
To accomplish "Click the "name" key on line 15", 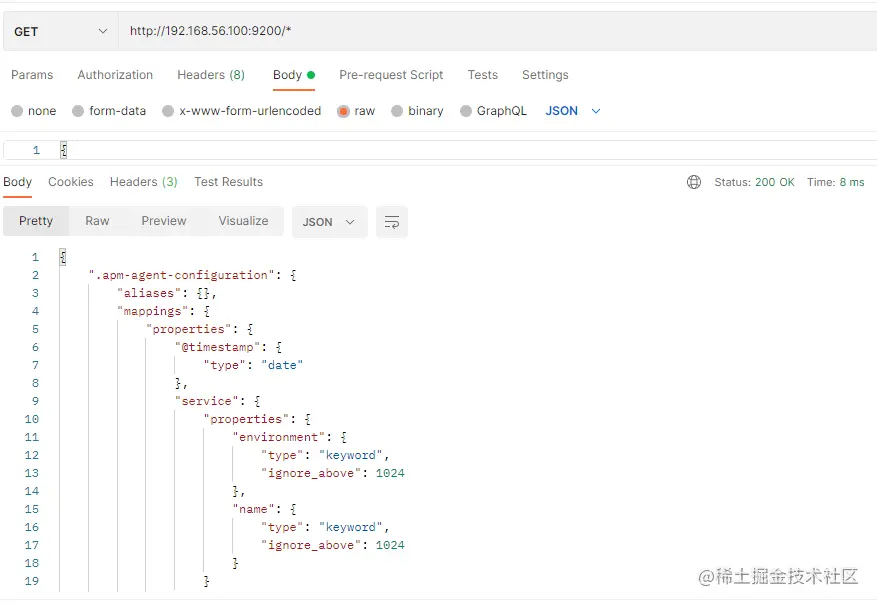I will point(253,509).
